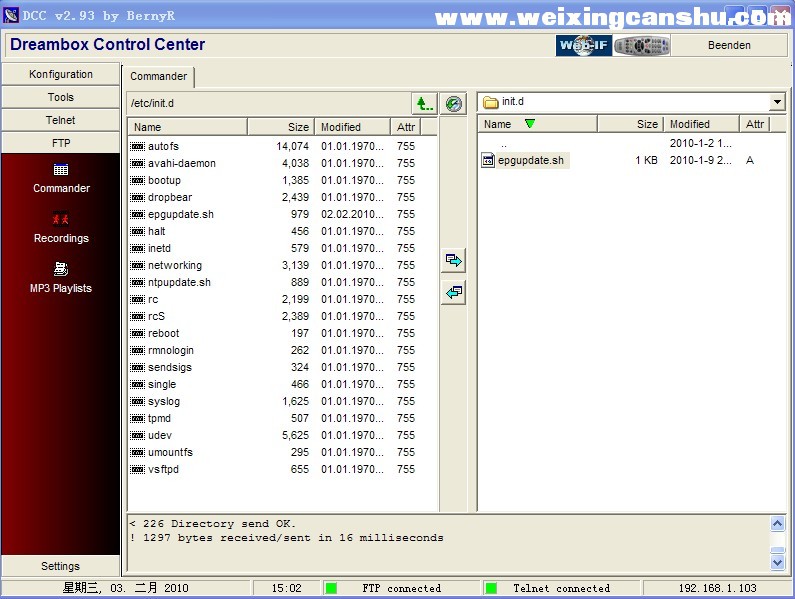Viewport: 795px width, 599px height.
Task: Select the rcS file icon
Action: click(137, 316)
